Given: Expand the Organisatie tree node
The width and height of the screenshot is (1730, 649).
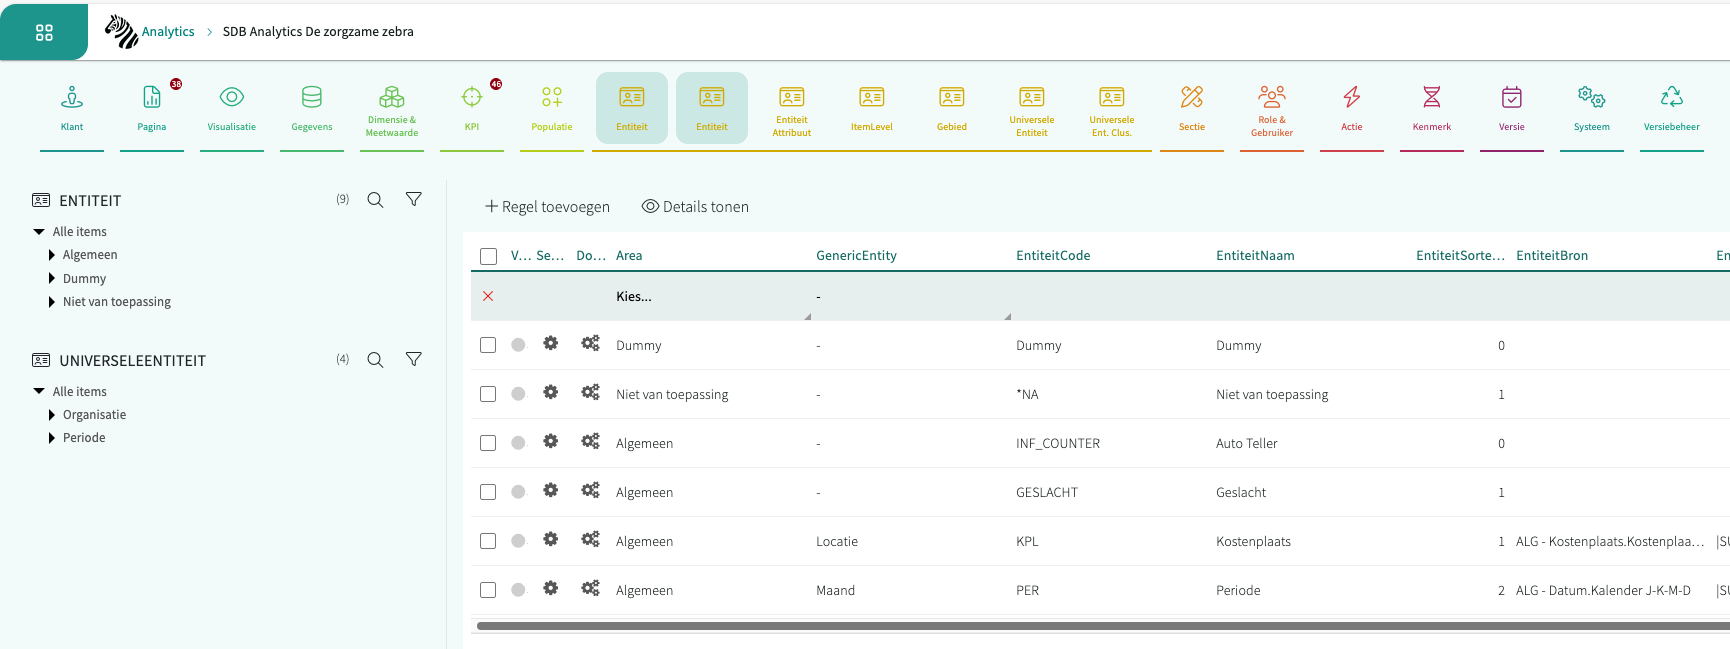Looking at the screenshot, I should pos(52,415).
